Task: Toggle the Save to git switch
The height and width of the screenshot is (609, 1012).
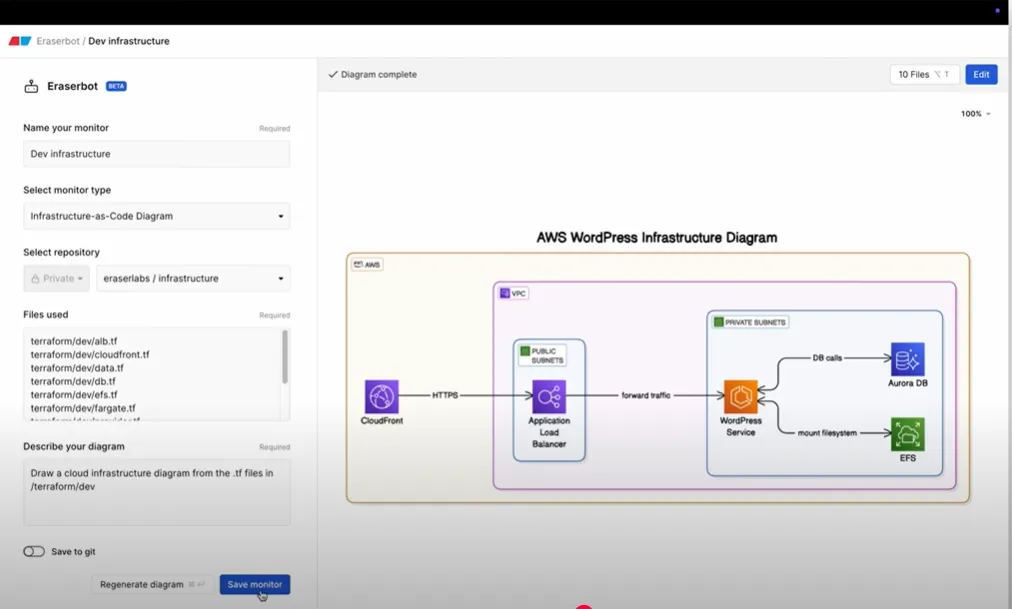Action: coord(34,552)
